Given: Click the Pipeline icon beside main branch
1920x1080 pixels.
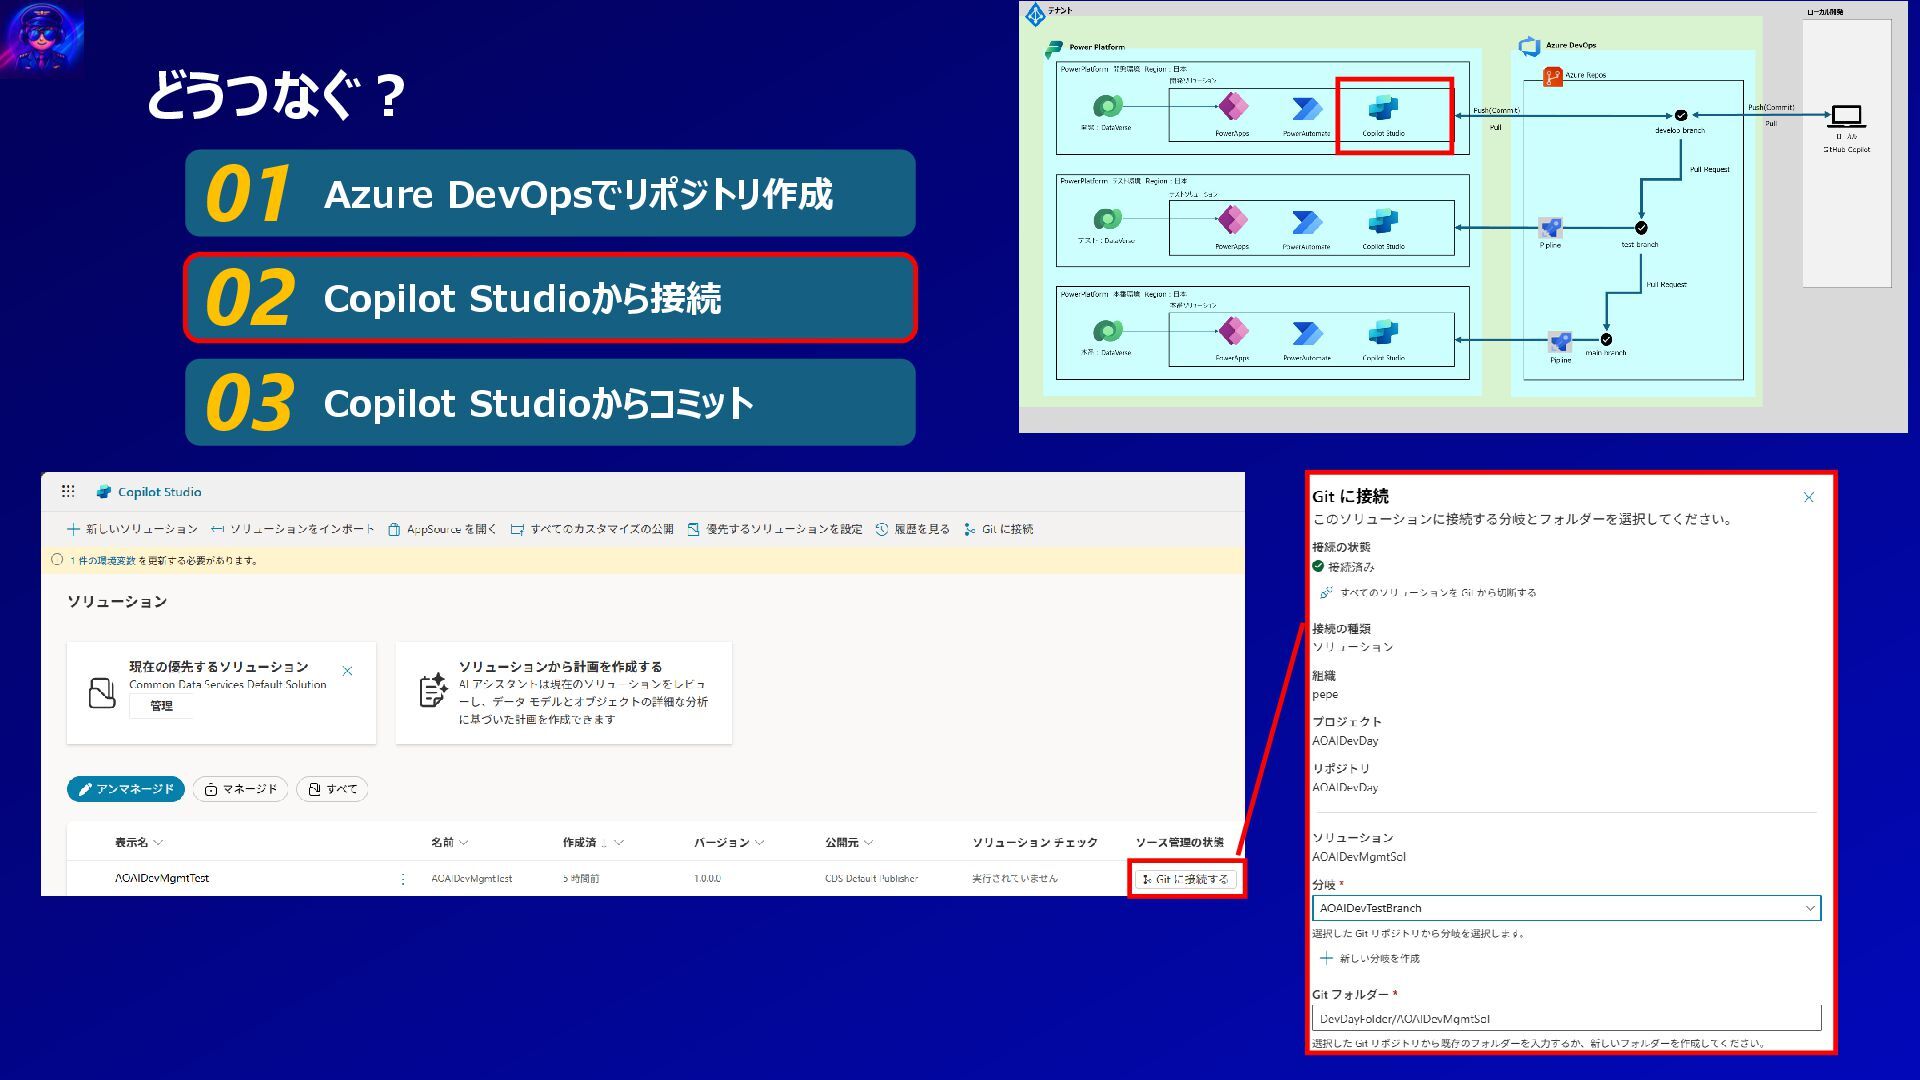Looking at the screenshot, I should pos(1560,342).
